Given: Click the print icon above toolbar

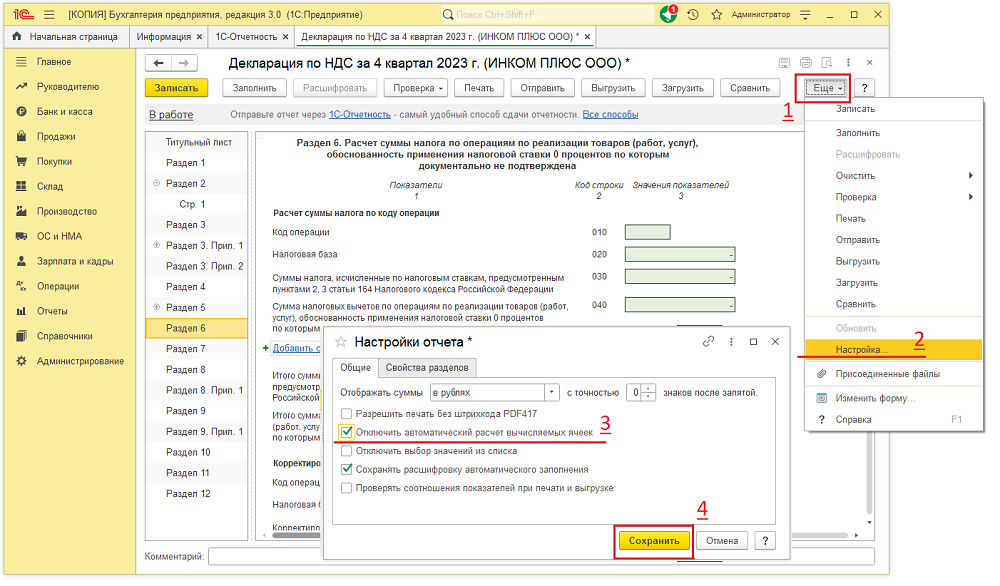Looking at the screenshot, I should click(806, 63).
